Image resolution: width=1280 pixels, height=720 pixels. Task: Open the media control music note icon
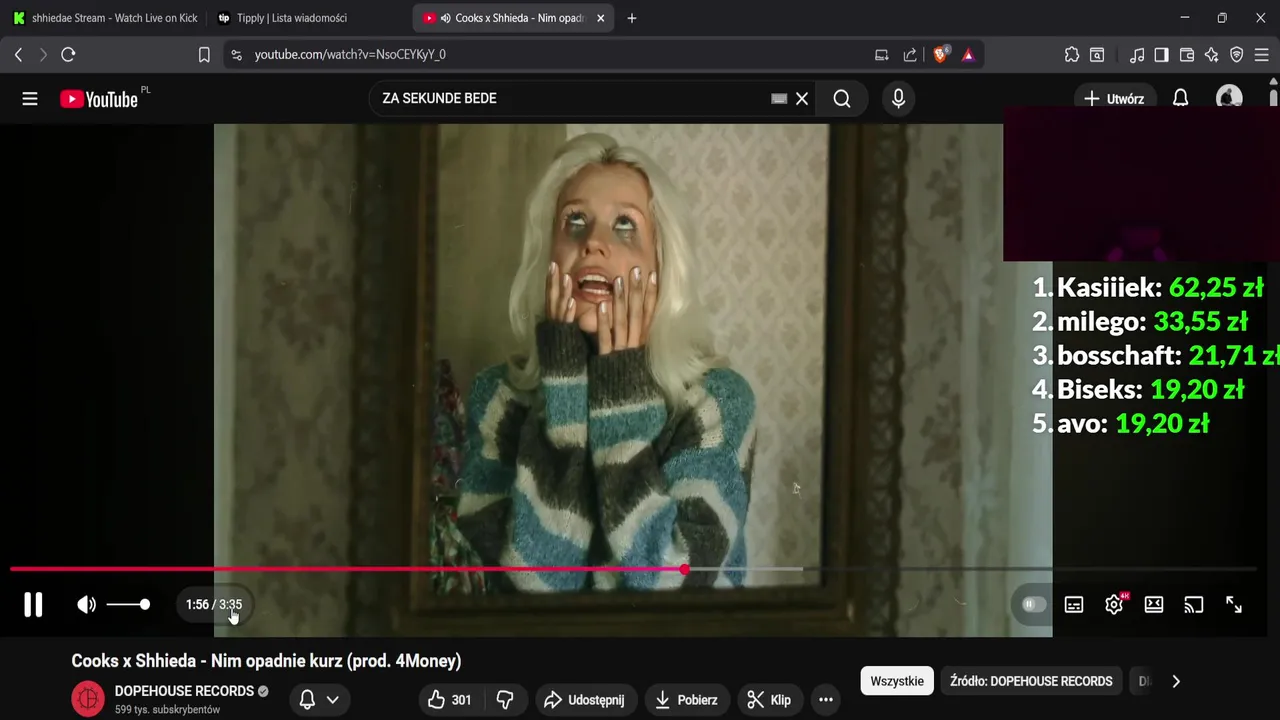click(1137, 55)
